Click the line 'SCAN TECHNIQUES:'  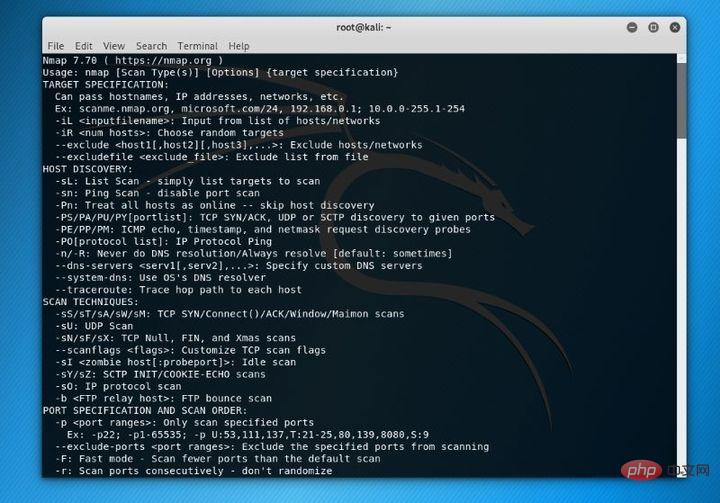coord(90,302)
